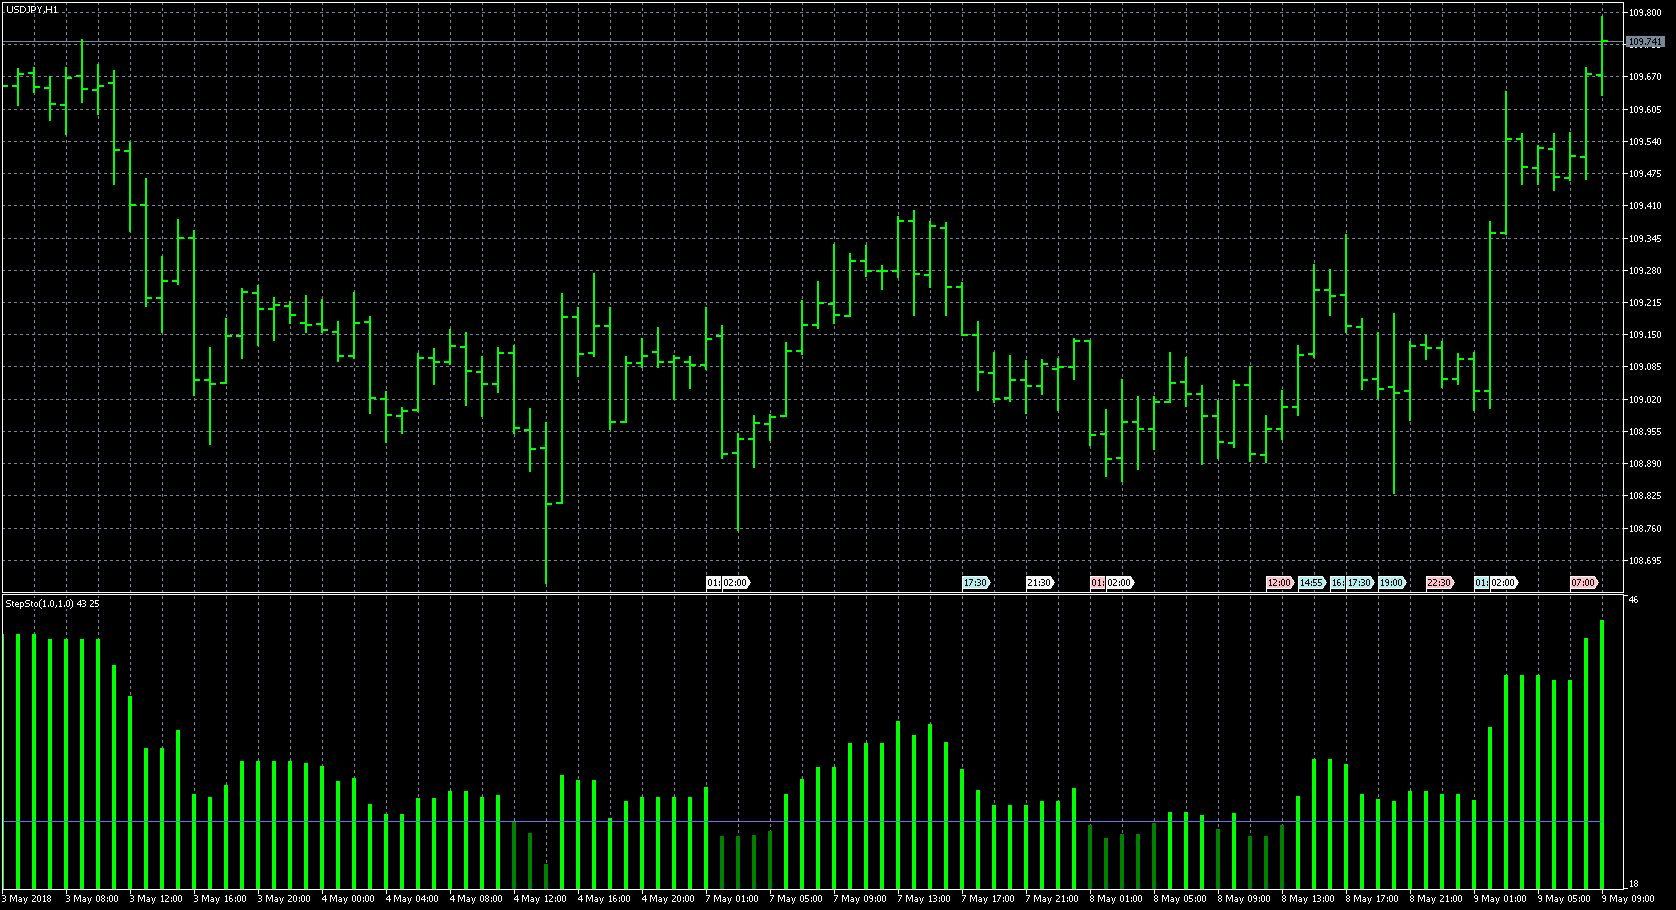Select the 109.020 price level label
Screen dimensions: 1676x910
point(1645,400)
